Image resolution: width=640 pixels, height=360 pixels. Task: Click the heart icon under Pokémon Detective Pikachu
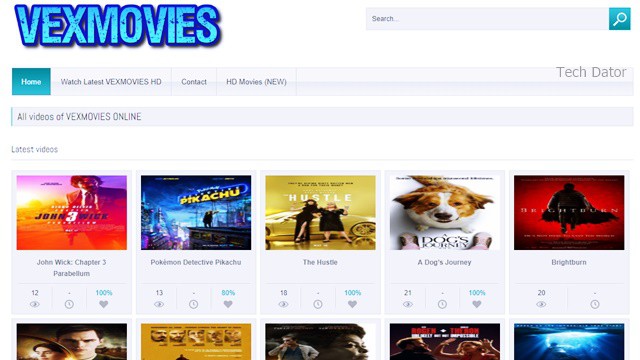click(228, 304)
